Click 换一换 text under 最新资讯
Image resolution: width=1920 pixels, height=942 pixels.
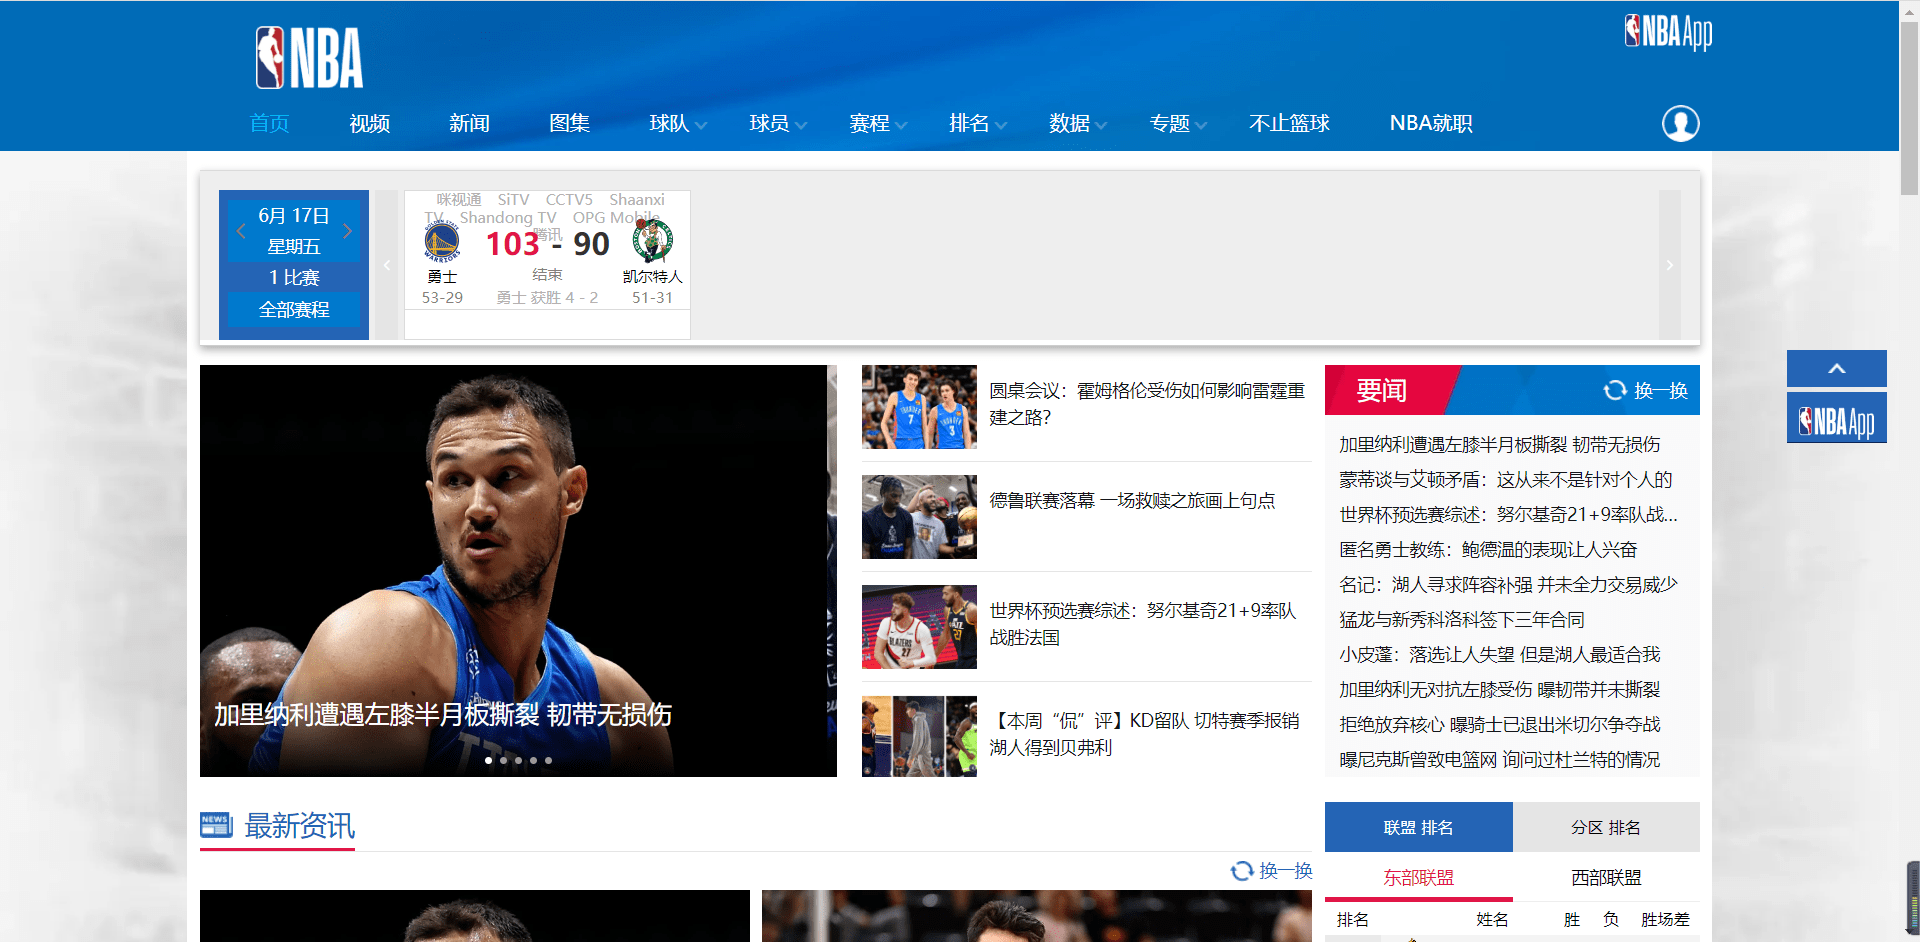click(x=1286, y=871)
